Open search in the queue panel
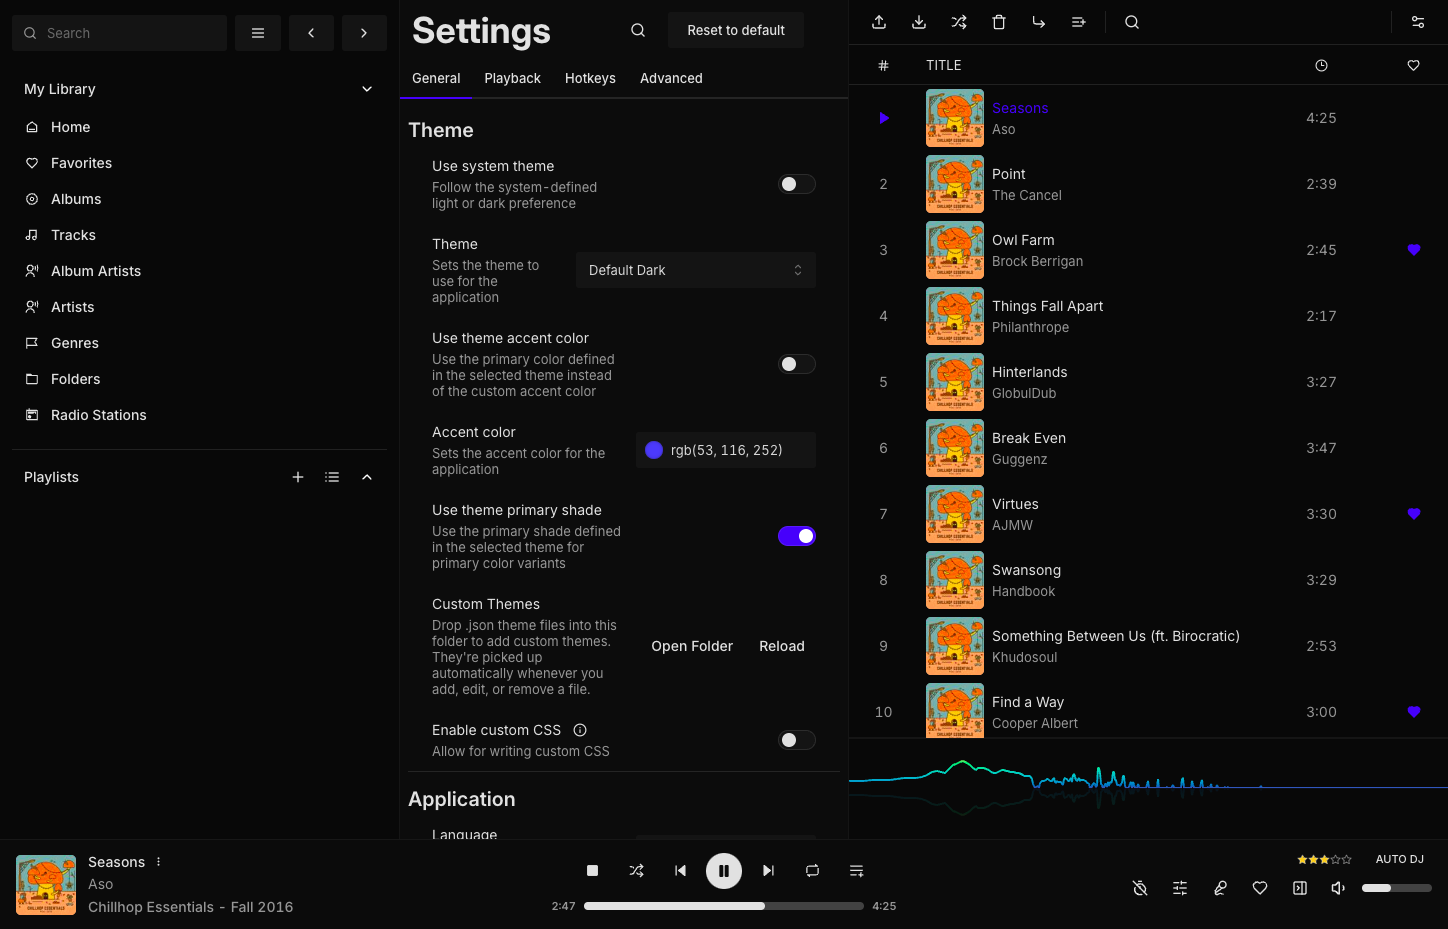This screenshot has height=929, width=1448. click(1132, 22)
